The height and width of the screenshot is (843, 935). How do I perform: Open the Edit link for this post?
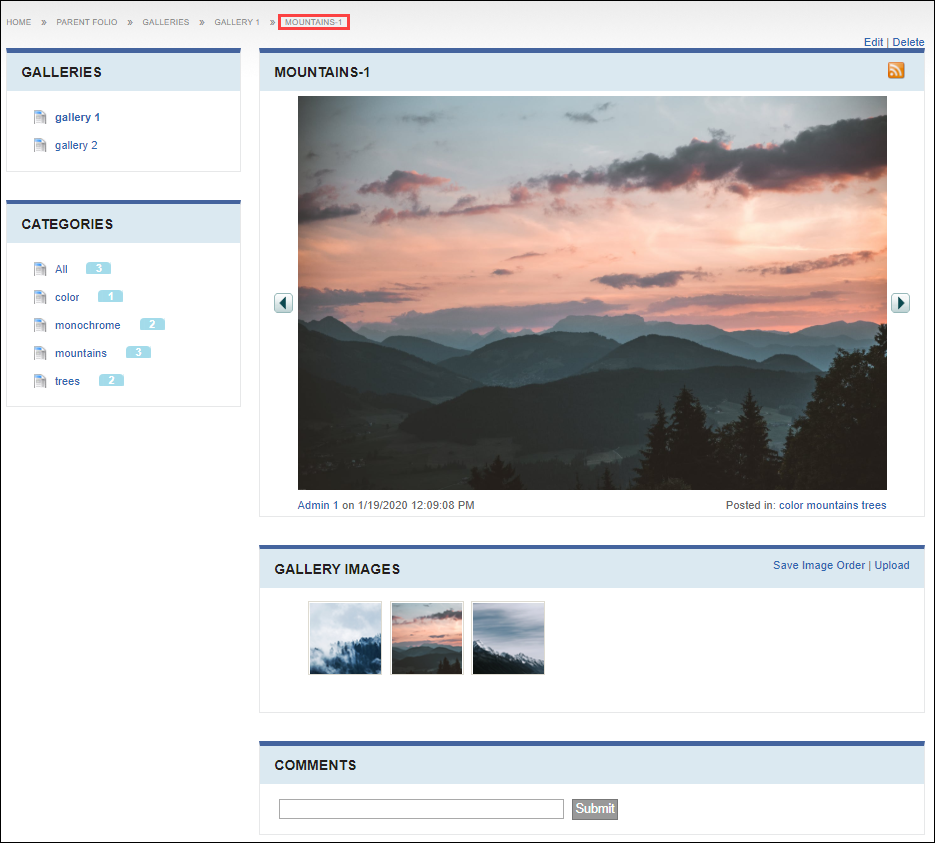[x=873, y=42]
